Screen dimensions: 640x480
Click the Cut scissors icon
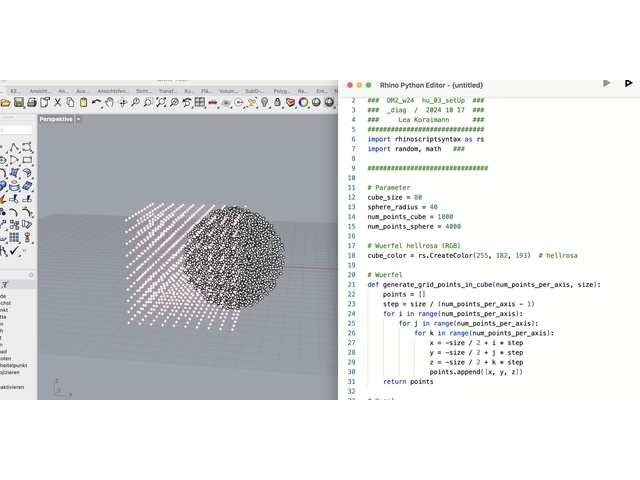tap(58, 102)
